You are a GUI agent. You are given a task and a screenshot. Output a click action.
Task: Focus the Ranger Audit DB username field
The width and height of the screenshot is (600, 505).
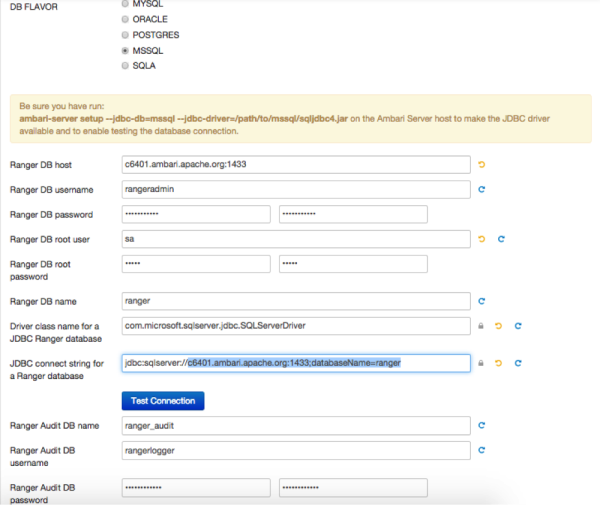296,451
